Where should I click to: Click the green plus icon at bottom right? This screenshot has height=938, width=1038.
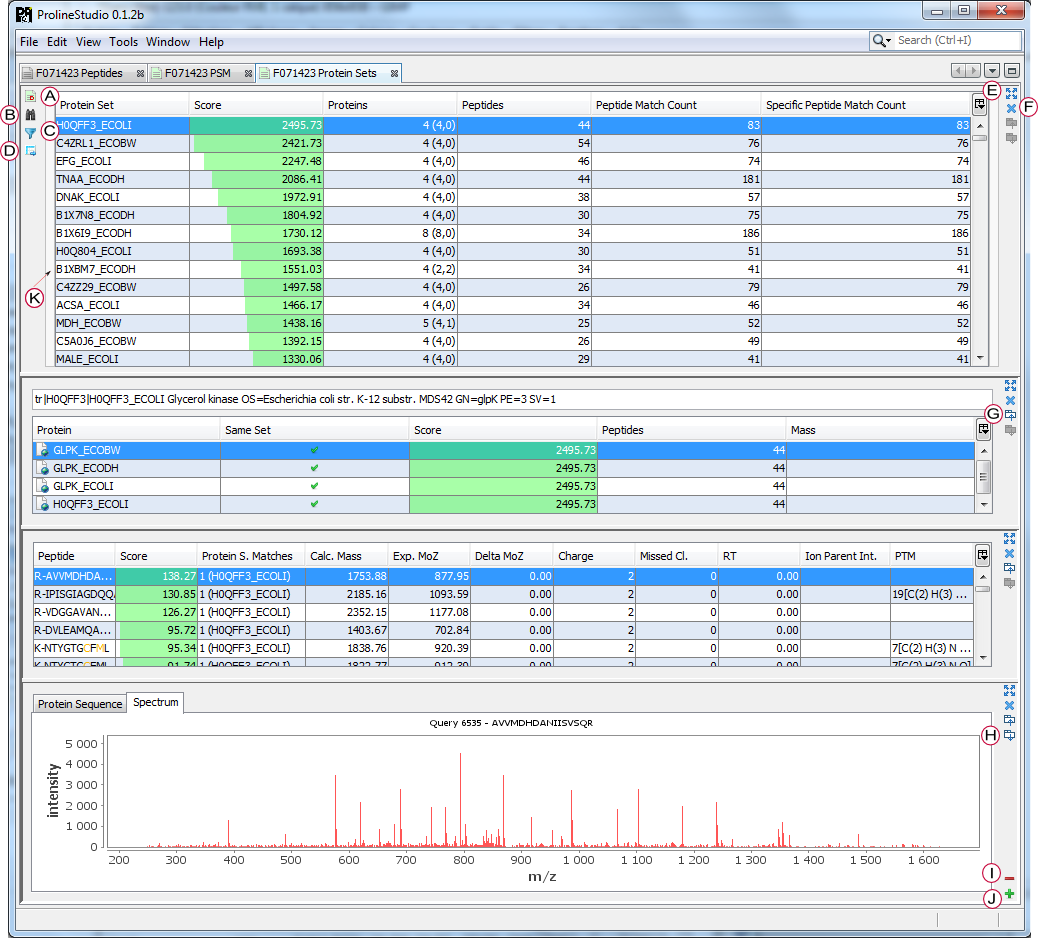click(1010, 894)
